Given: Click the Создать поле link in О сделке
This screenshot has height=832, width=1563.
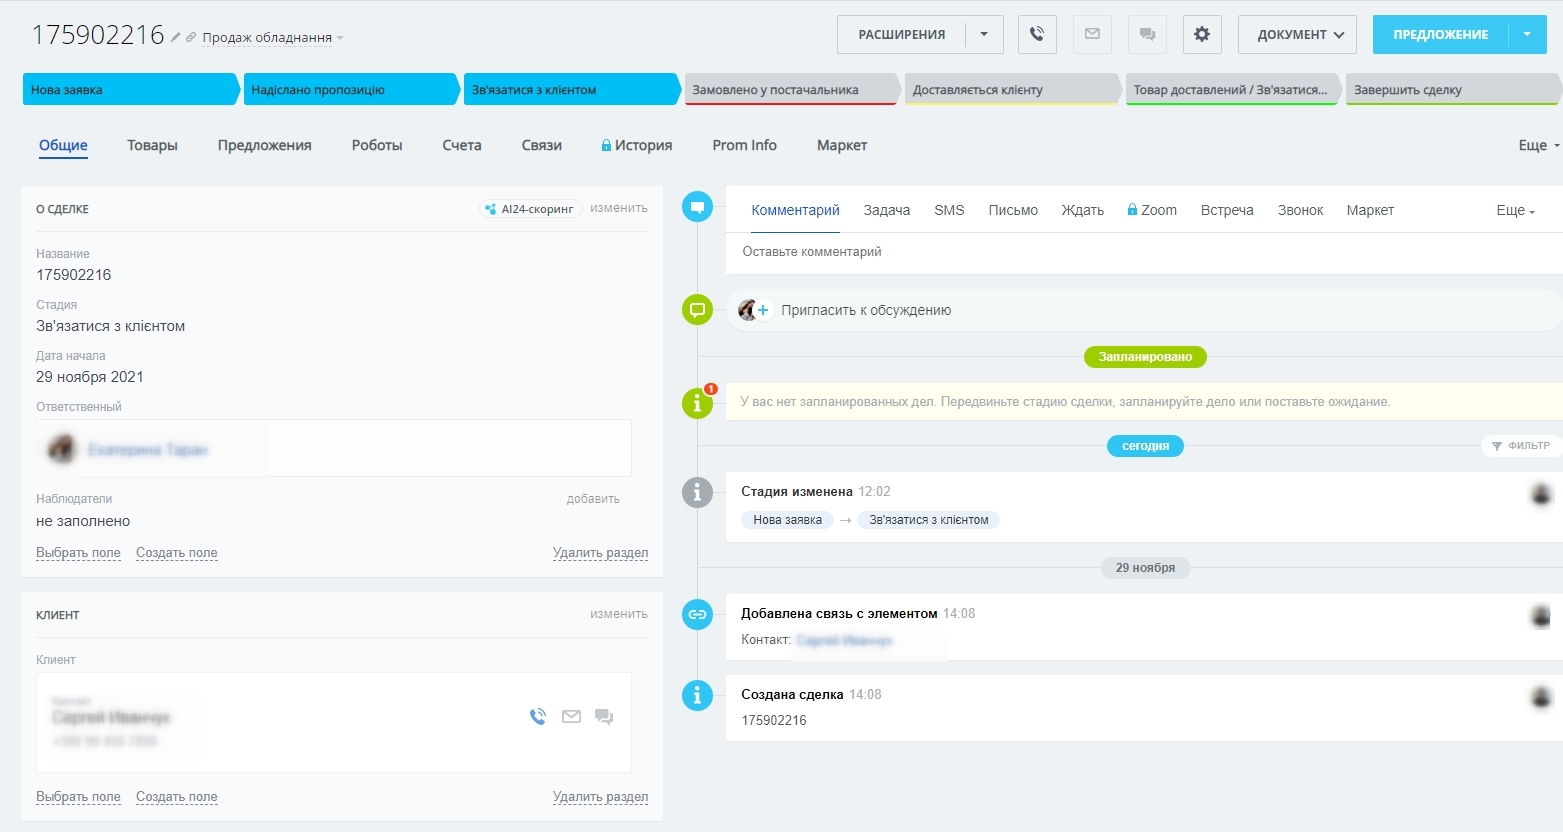Looking at the screenshot, I should pos(176,553).
